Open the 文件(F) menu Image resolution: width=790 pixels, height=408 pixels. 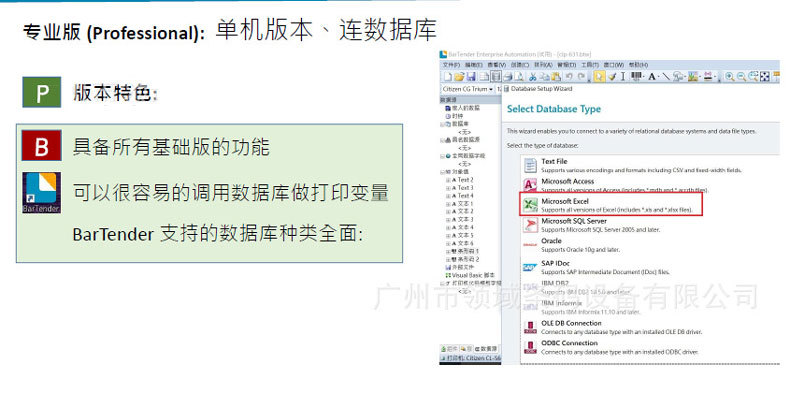(451, 65)
